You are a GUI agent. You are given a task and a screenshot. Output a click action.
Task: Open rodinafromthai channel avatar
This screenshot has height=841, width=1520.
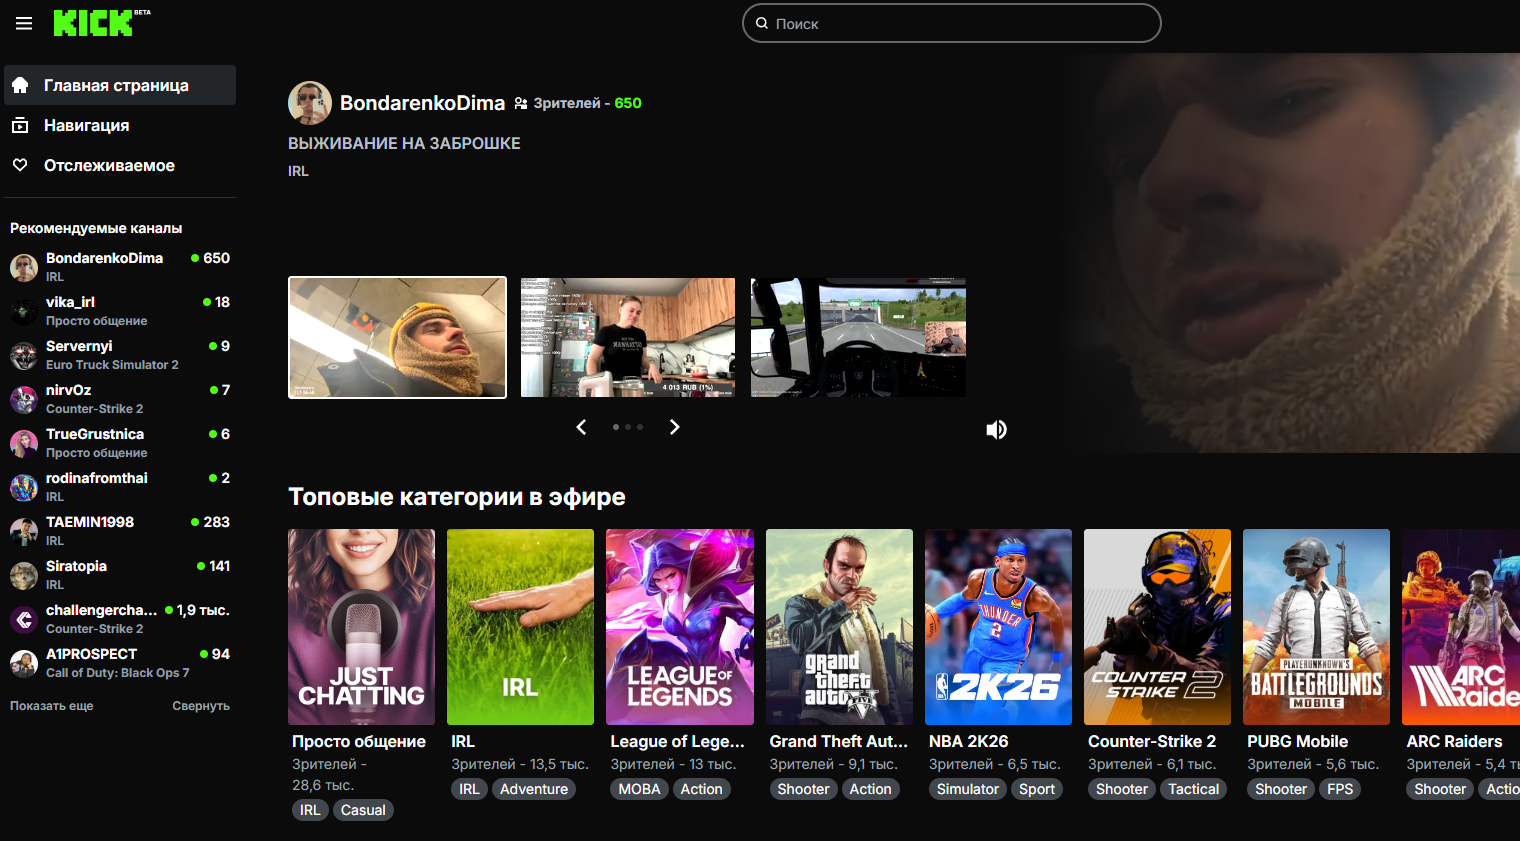(24, 487)
